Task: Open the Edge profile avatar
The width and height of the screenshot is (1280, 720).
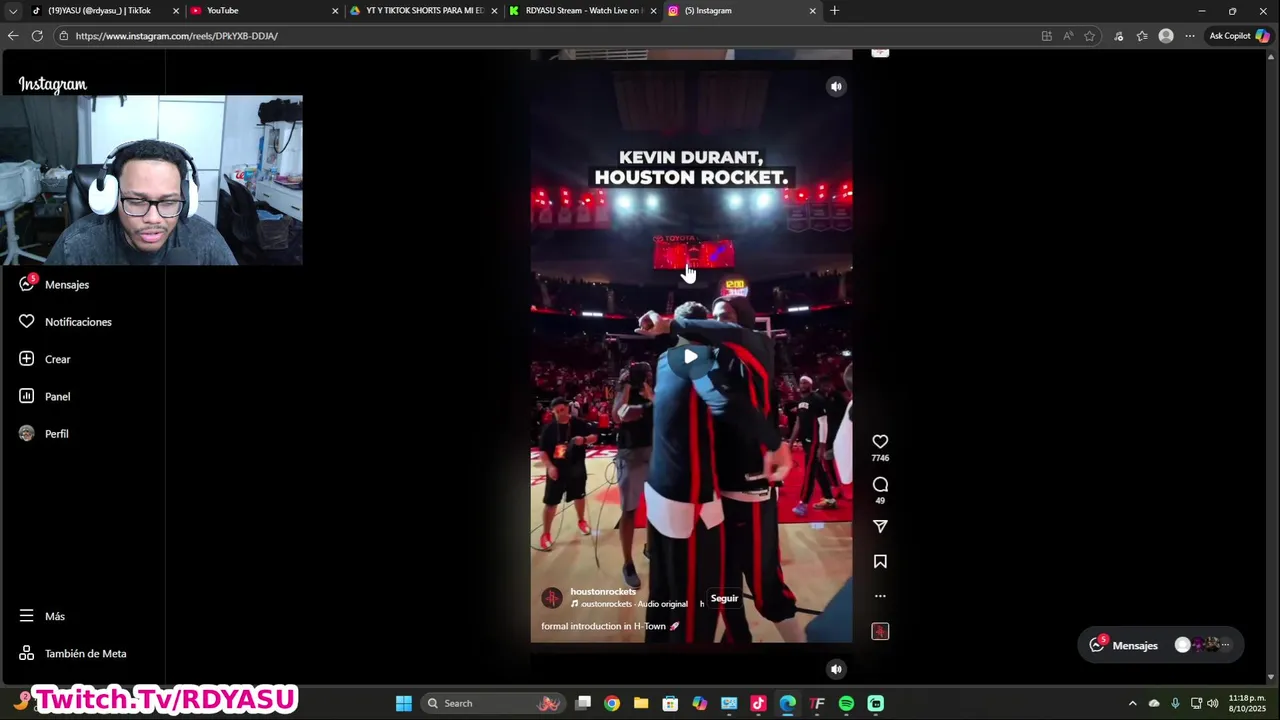Action: pos(1166,36)
